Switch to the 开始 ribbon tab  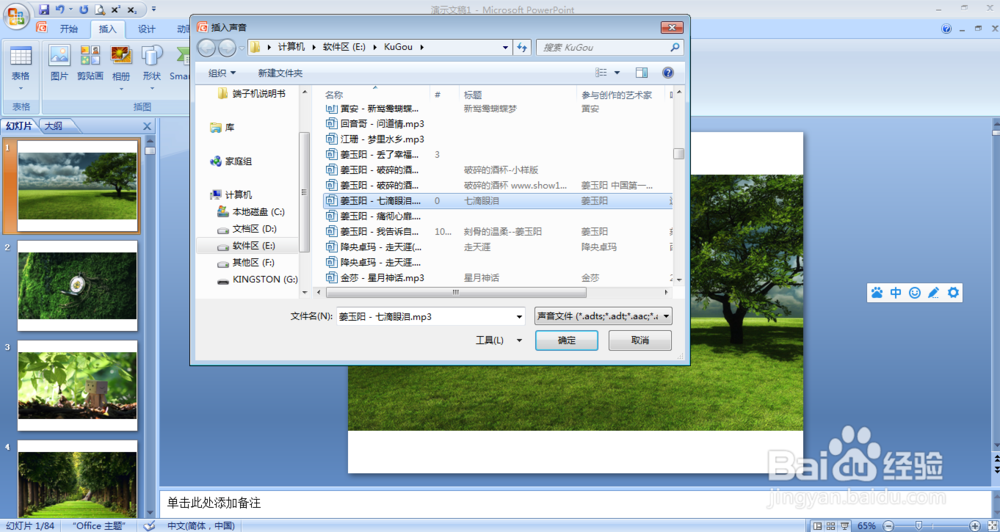coord(68,29)
